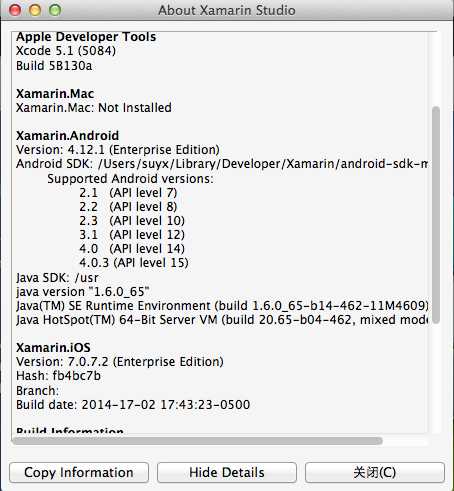Click the Xcode 5.1 (5084) line

[66, 51]
